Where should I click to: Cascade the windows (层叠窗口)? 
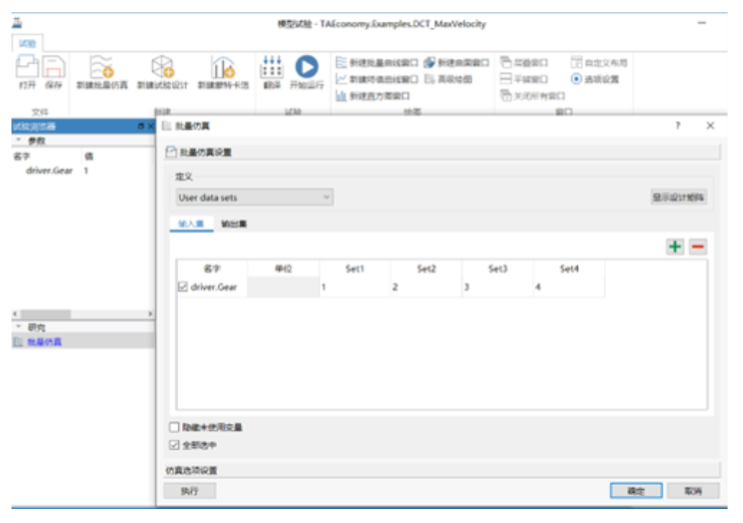pyautogui.click(x=524, y=63)
